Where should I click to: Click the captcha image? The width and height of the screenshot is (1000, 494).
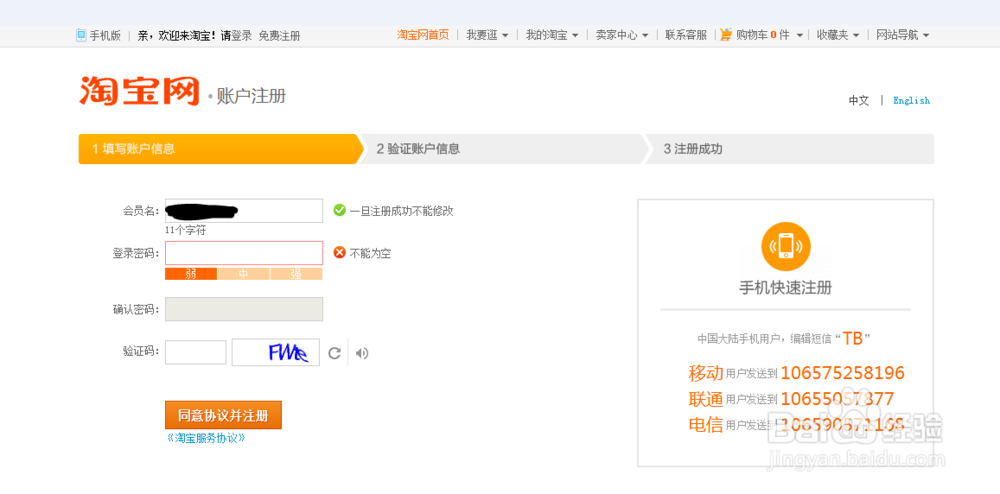pos(276,352)
